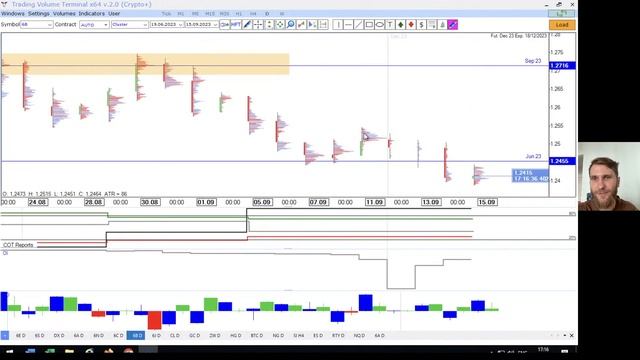Viewport: 640px width, 360px height.
Task: Click the pencil draw tool icon
Action: coord(247,24)
